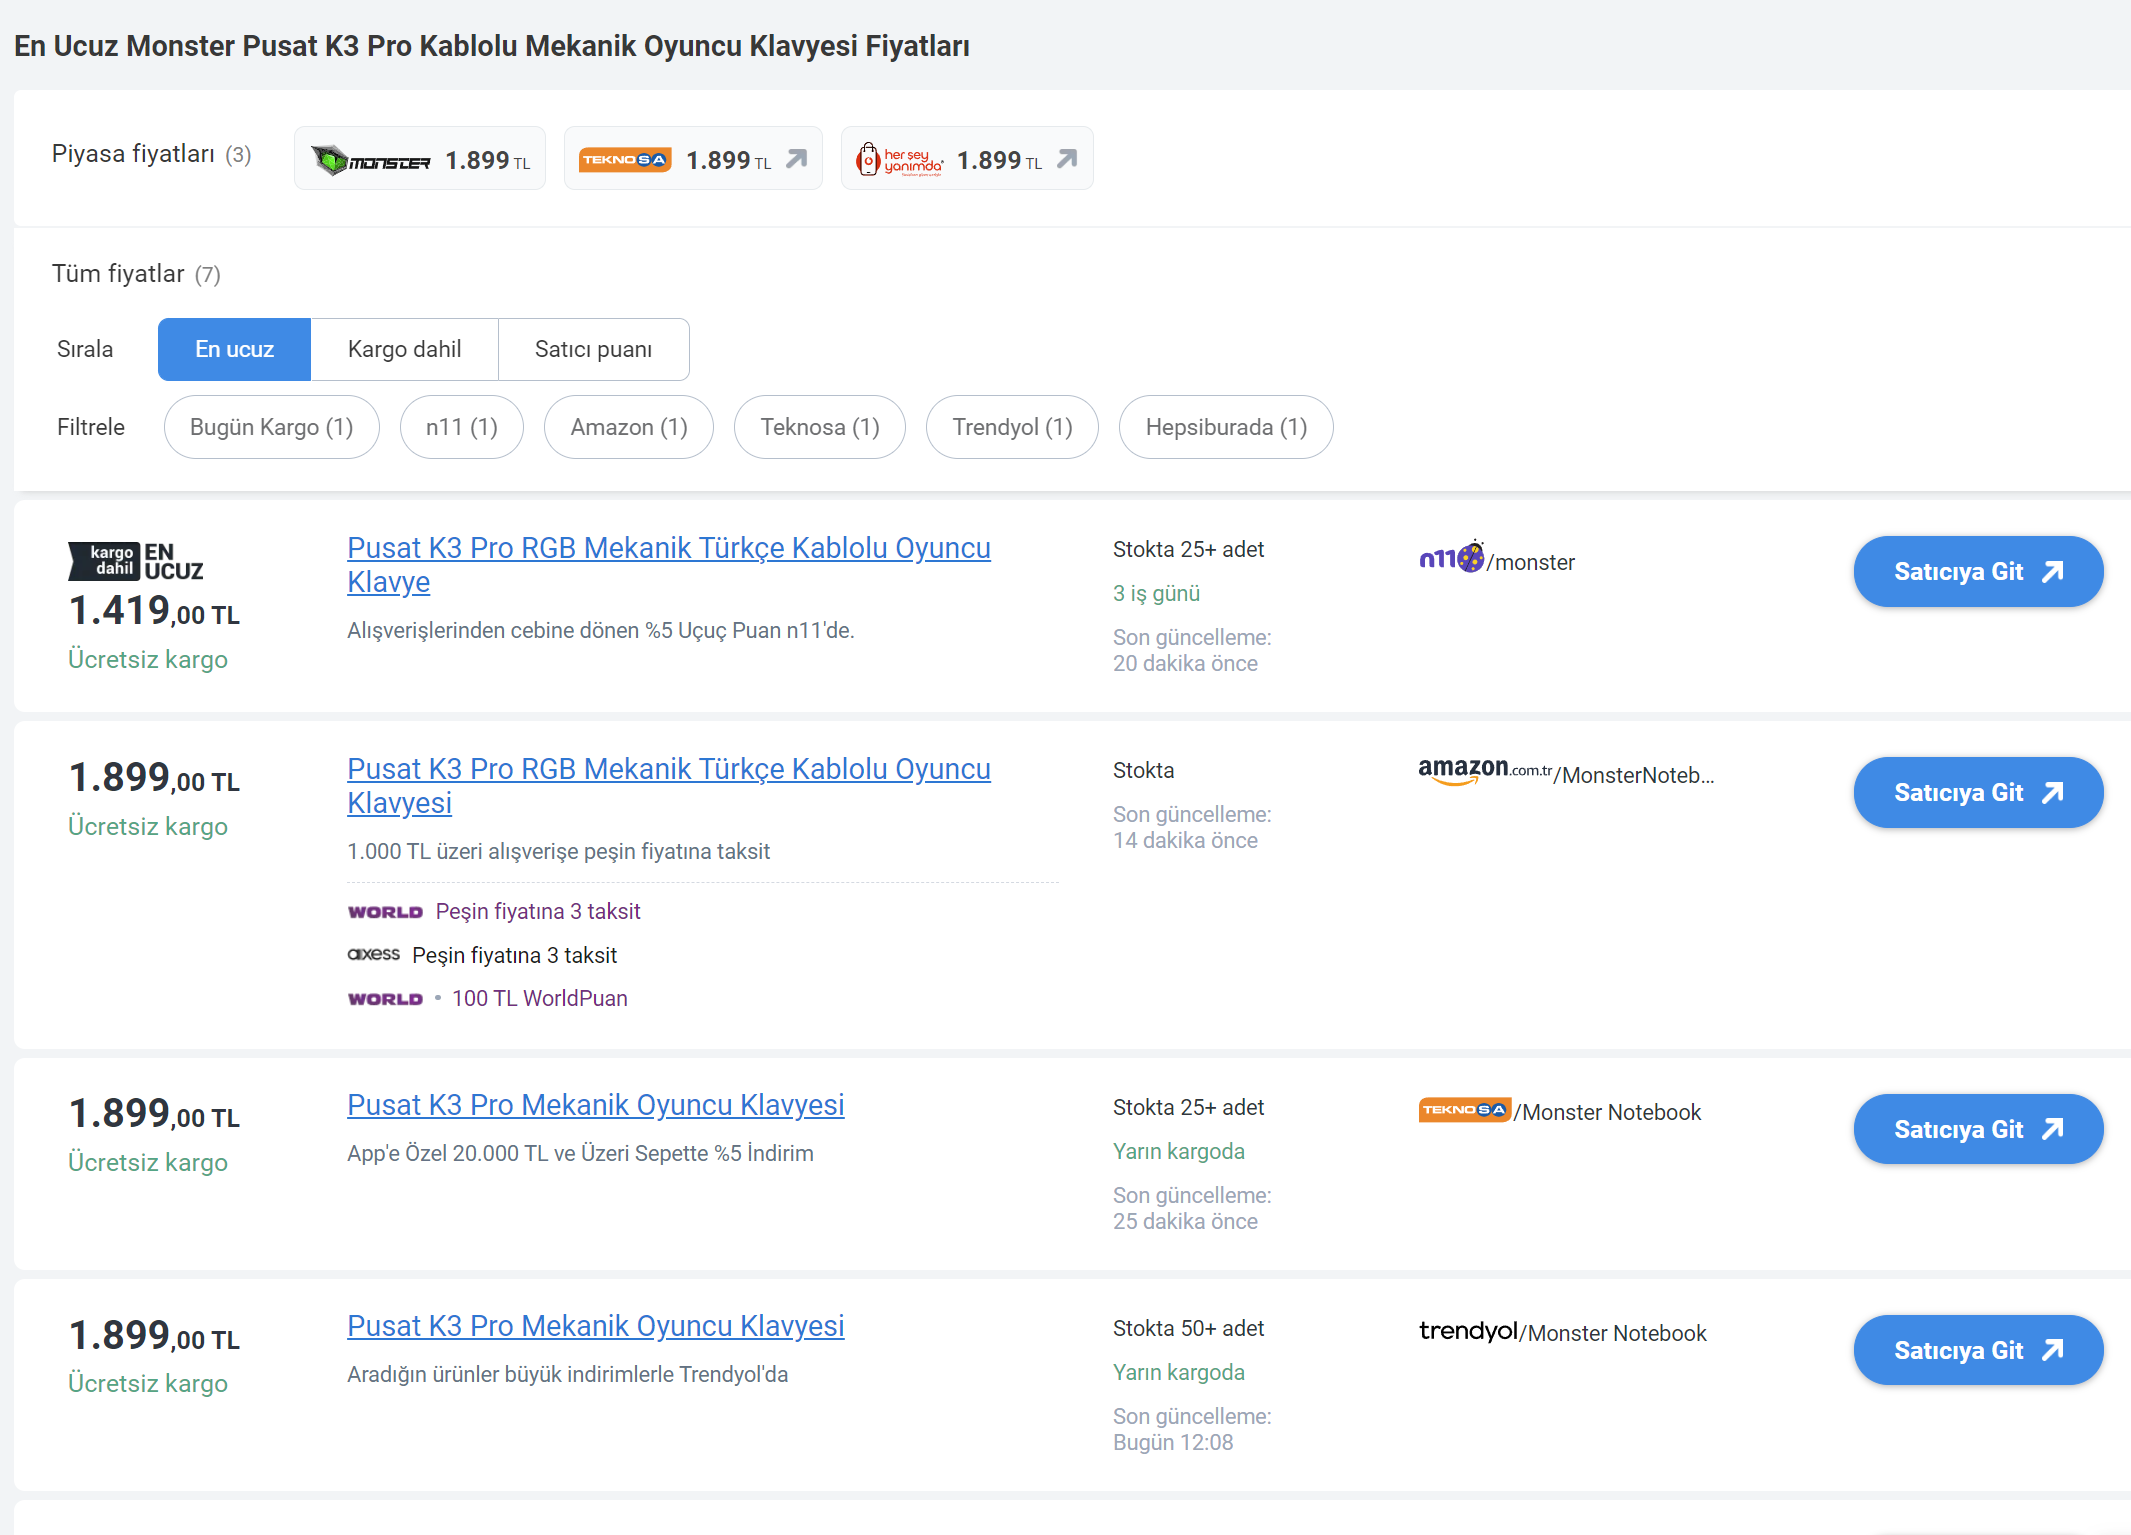Open Monster store market price 1.899 TL
Viewport: 2131px width, 1535px height.
point(420,159)
